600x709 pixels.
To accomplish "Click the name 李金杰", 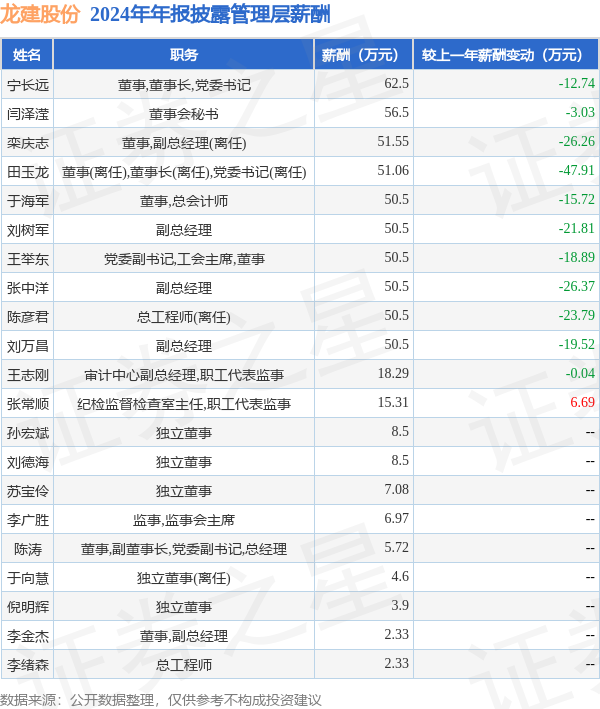I will pos(28,636).
